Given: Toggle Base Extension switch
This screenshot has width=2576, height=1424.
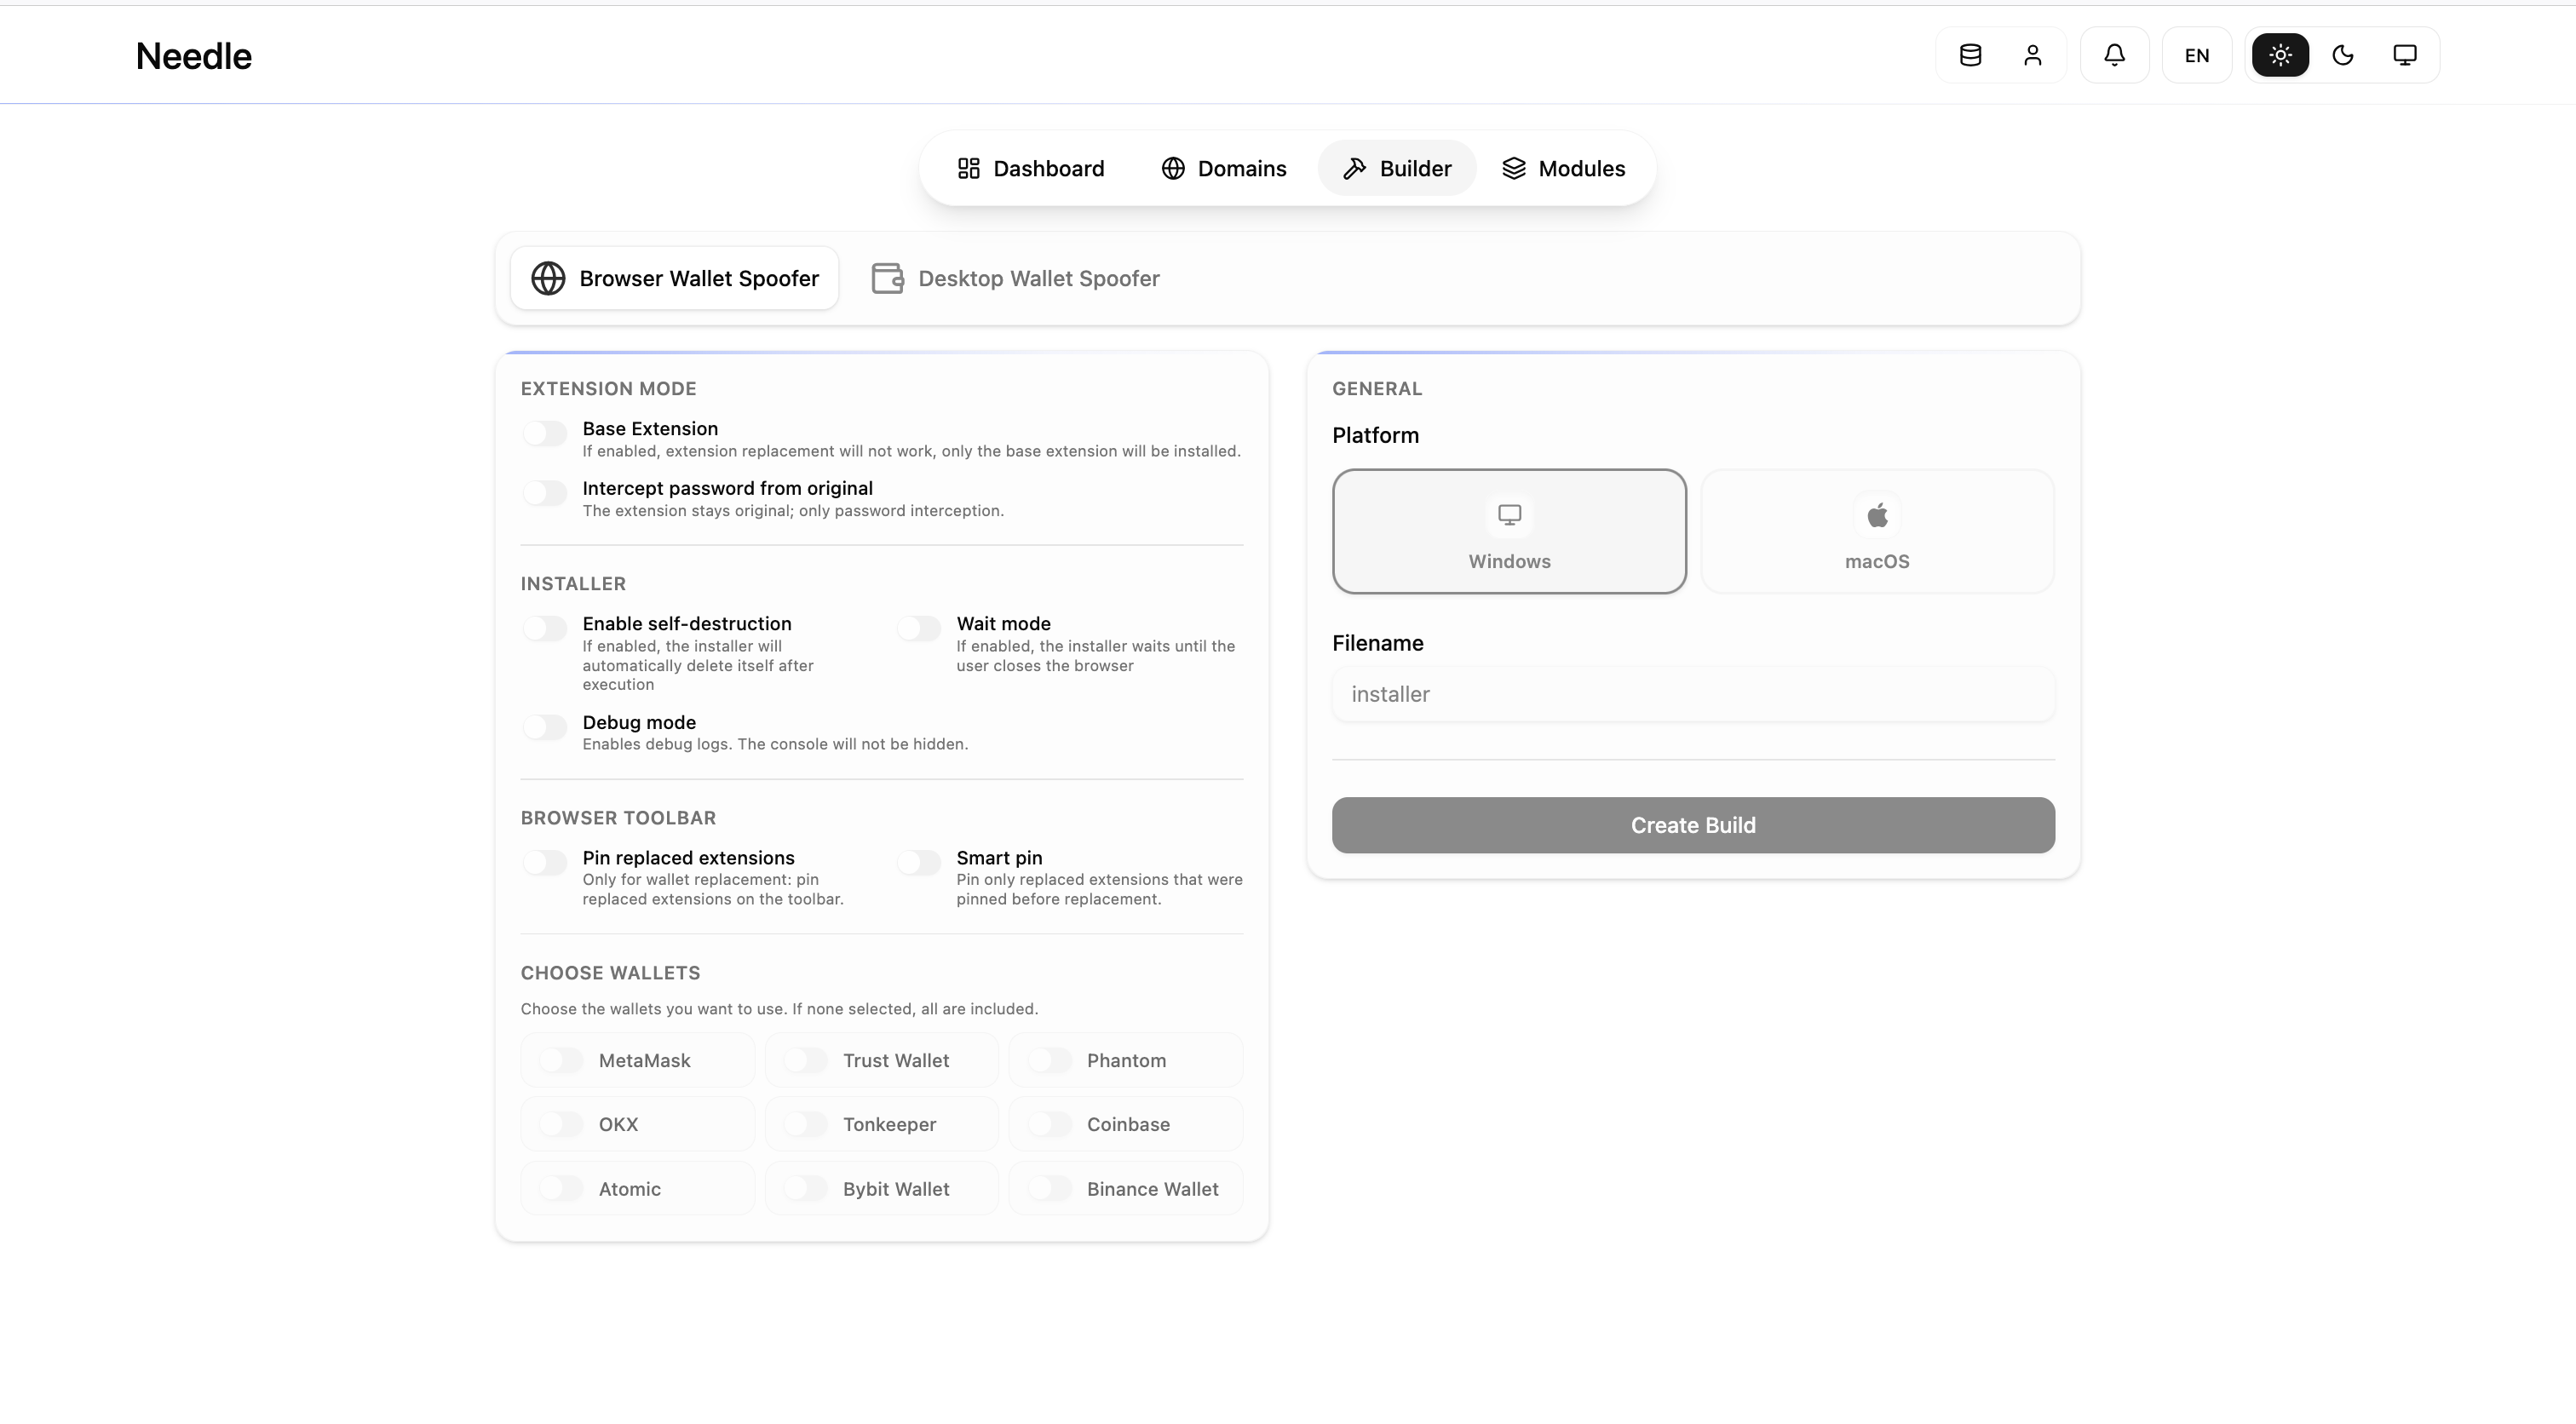Looking at the screenshot, I should tap(545, 433).
